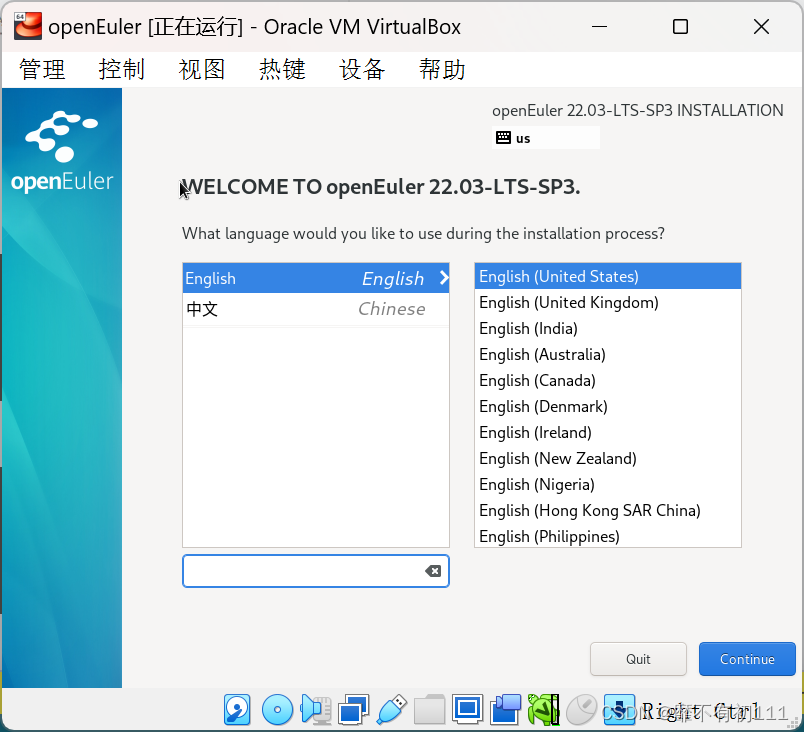Select English (Philippines) locale

pos(608,536)
